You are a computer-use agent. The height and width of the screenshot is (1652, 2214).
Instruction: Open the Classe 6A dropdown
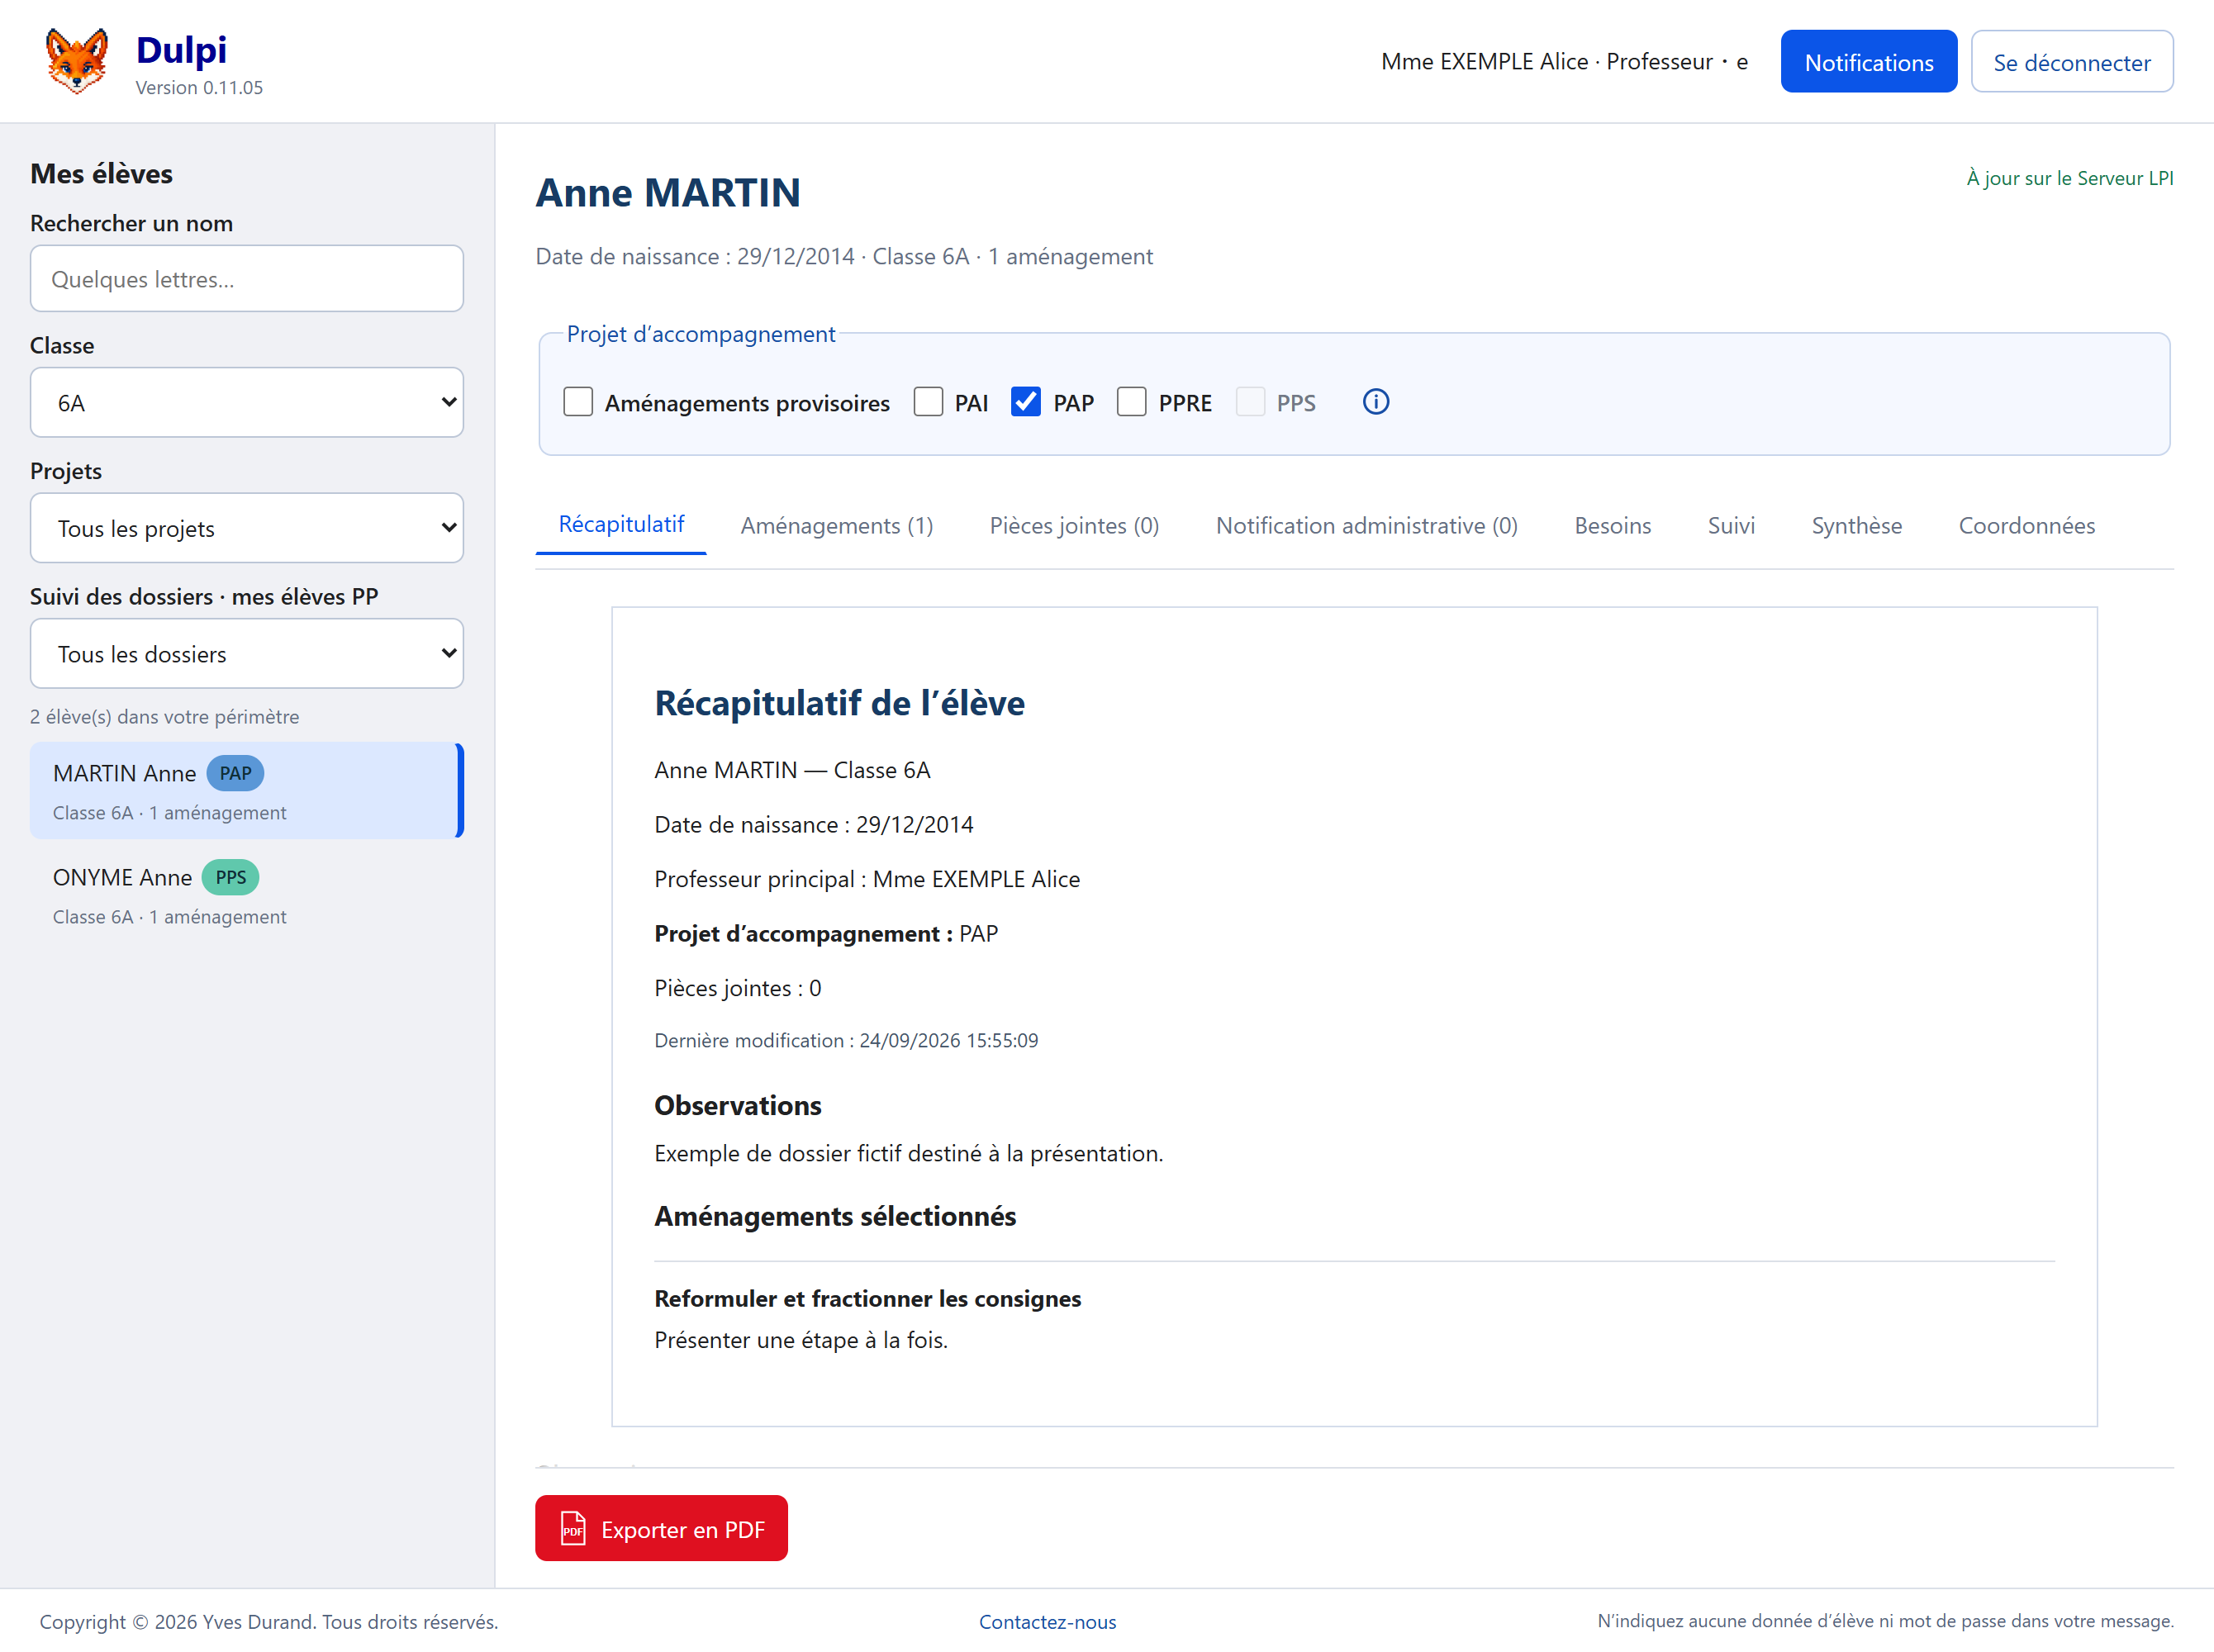click(247, 402)
